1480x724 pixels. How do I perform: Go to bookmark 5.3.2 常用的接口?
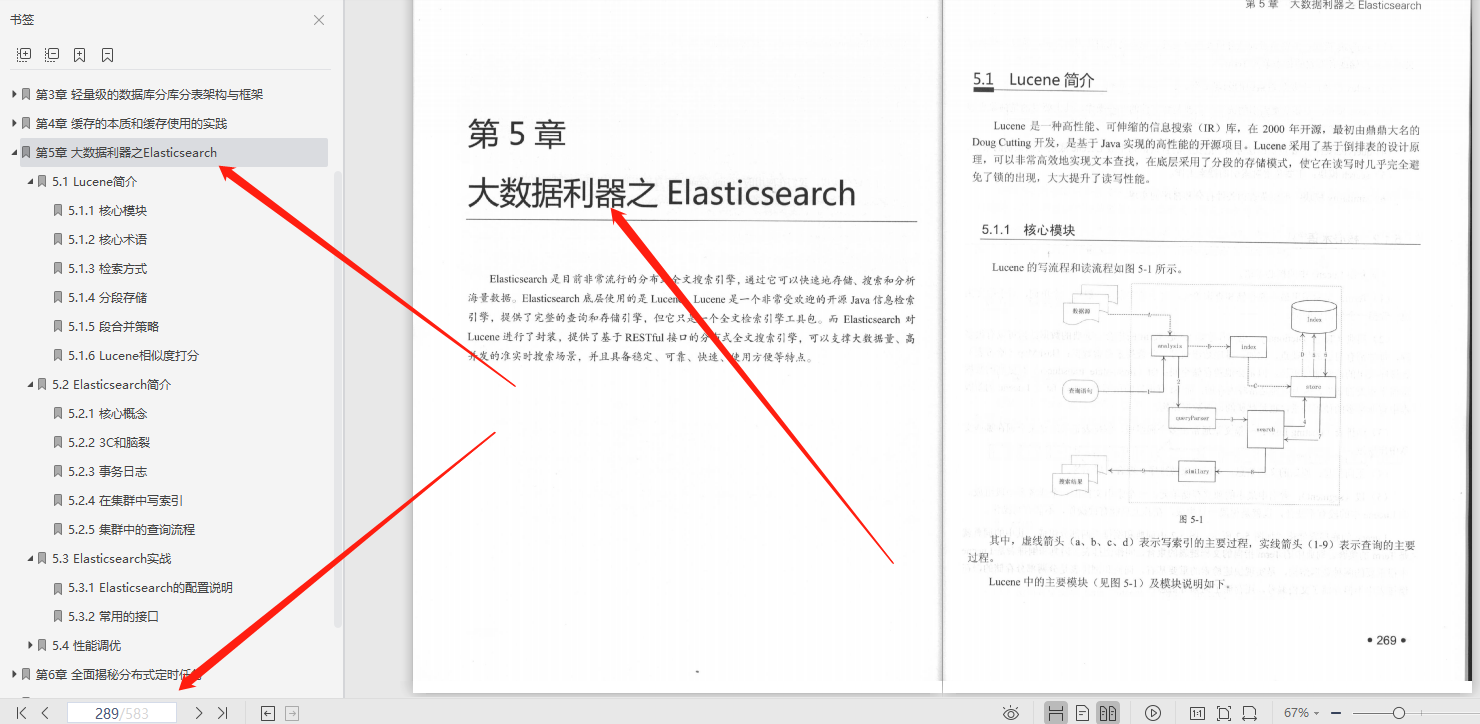[113, 616]
